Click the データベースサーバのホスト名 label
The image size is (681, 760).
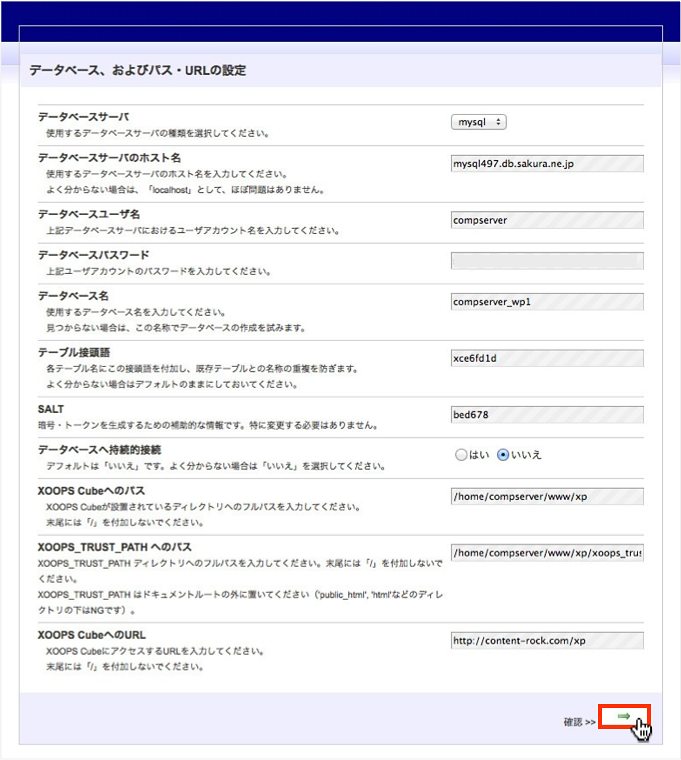pyautogui.click(x=110, y=158)
